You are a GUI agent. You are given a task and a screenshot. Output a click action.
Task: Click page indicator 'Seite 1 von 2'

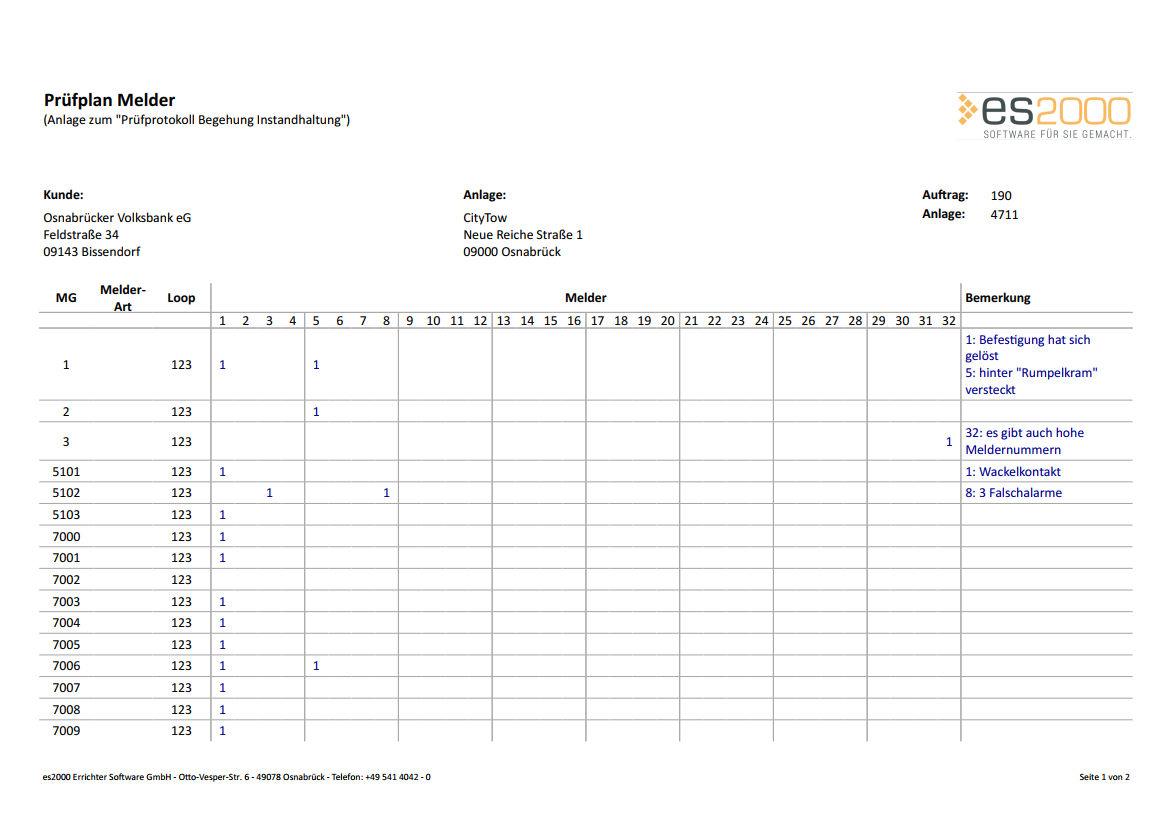(1105, 777)
